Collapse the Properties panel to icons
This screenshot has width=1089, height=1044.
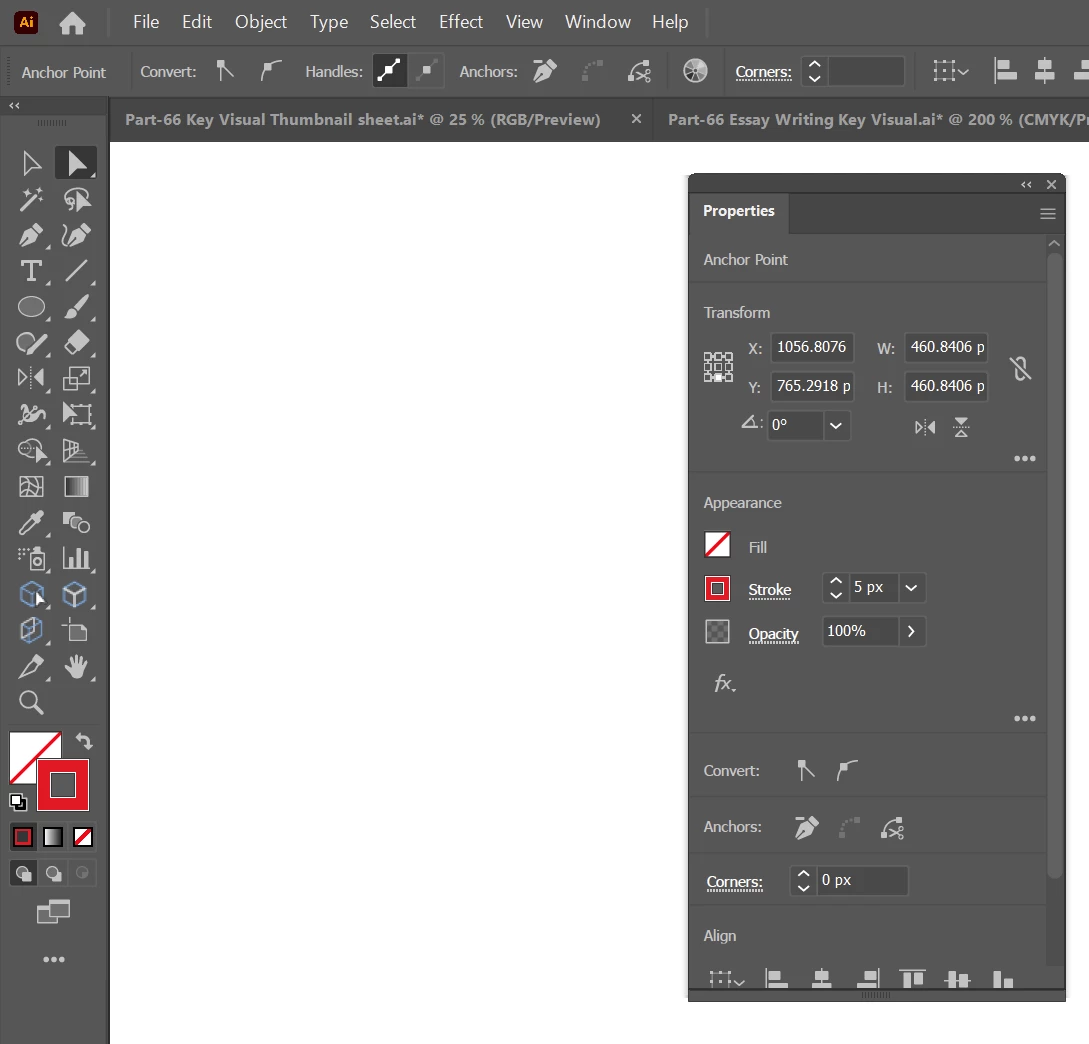point(1026,184)
